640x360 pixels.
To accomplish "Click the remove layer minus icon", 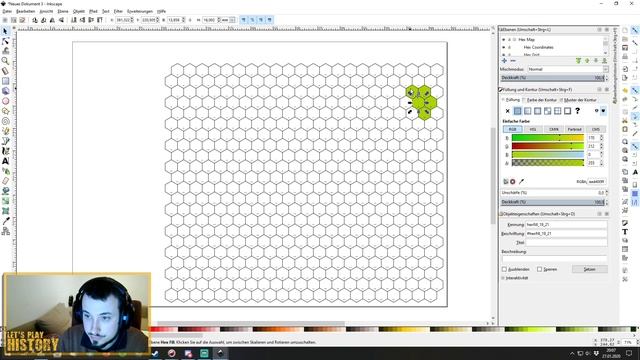I will coord(513,61).
